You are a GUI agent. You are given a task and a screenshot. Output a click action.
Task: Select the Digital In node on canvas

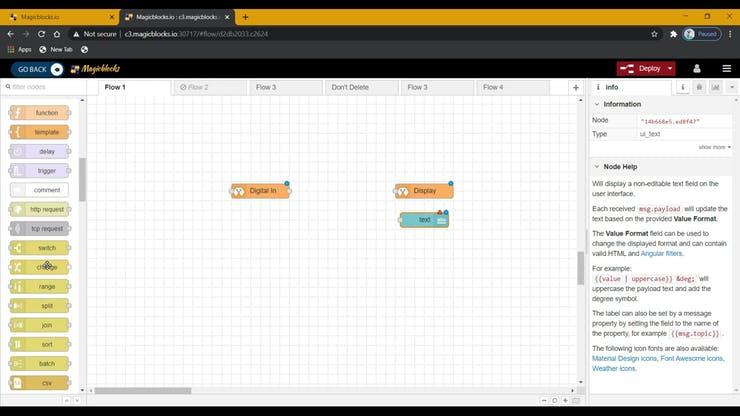[x=261, y=190]
